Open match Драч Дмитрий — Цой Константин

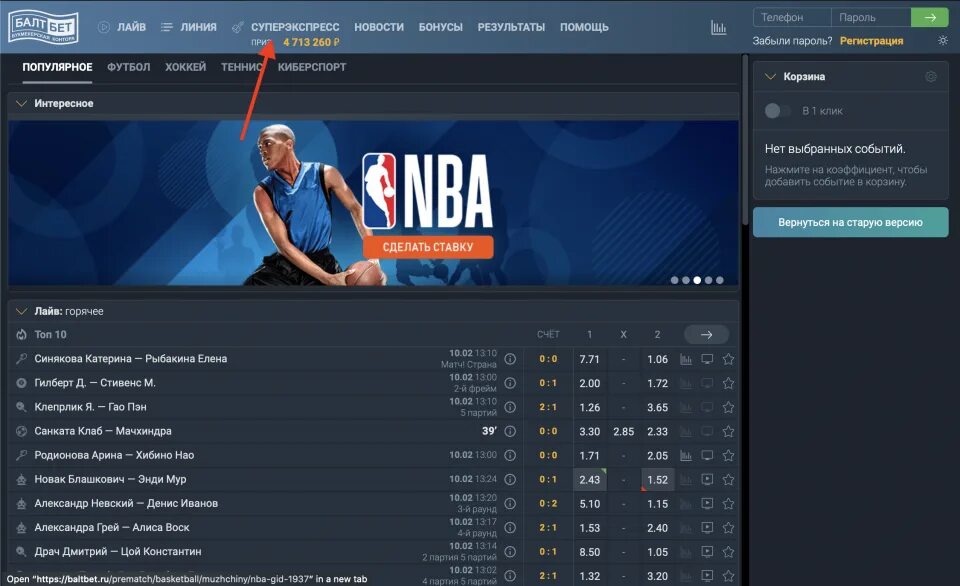pos(118,552)
